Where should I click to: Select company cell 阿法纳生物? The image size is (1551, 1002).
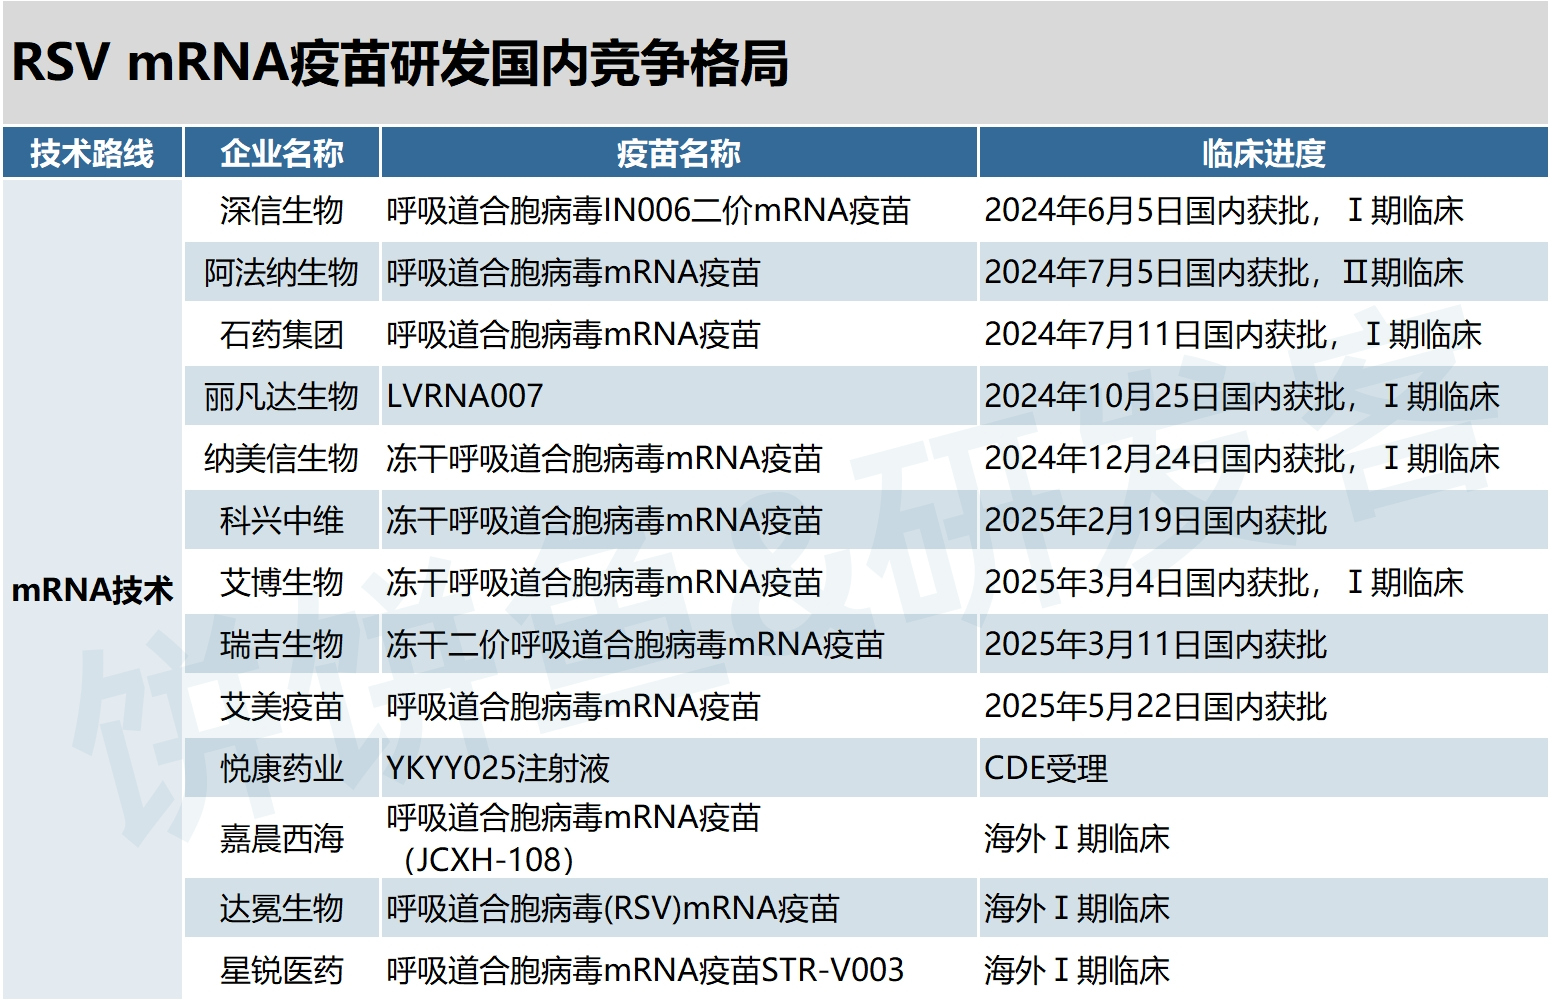click(281, 272)
